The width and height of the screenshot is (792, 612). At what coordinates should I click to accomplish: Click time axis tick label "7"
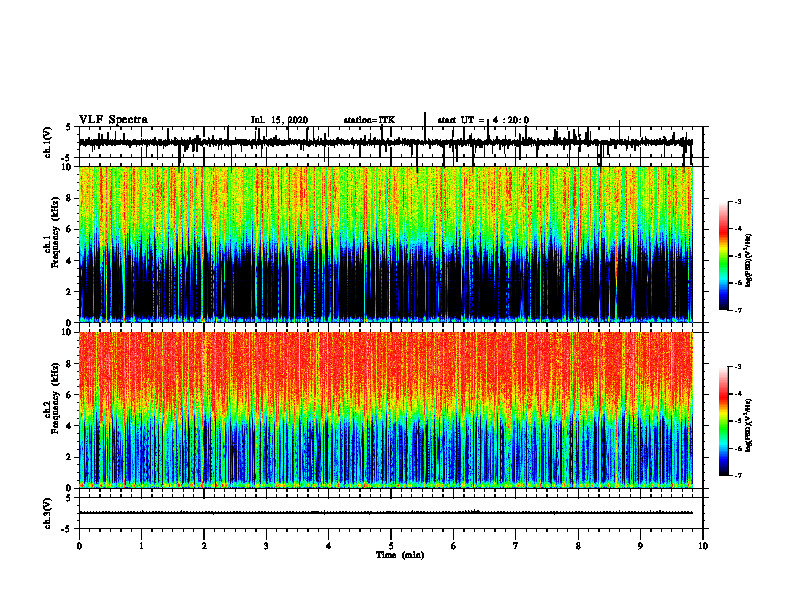tap(516, 546)
